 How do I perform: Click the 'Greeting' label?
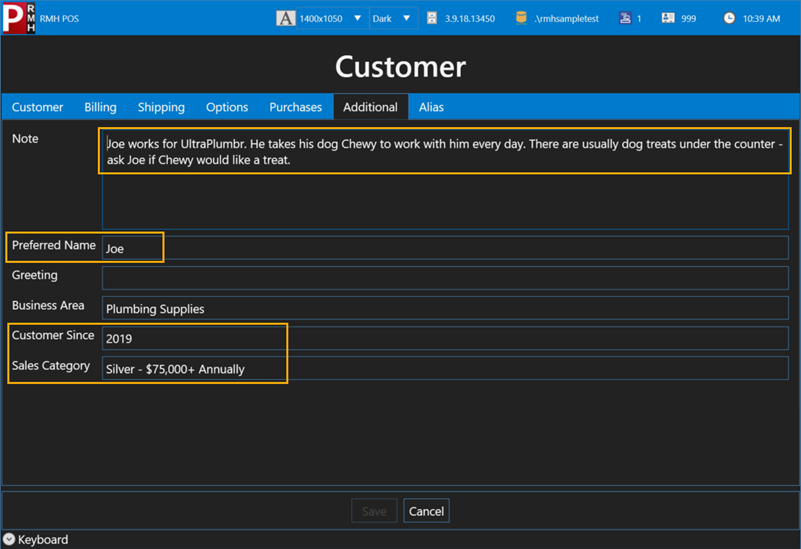(x=35, y=275)
